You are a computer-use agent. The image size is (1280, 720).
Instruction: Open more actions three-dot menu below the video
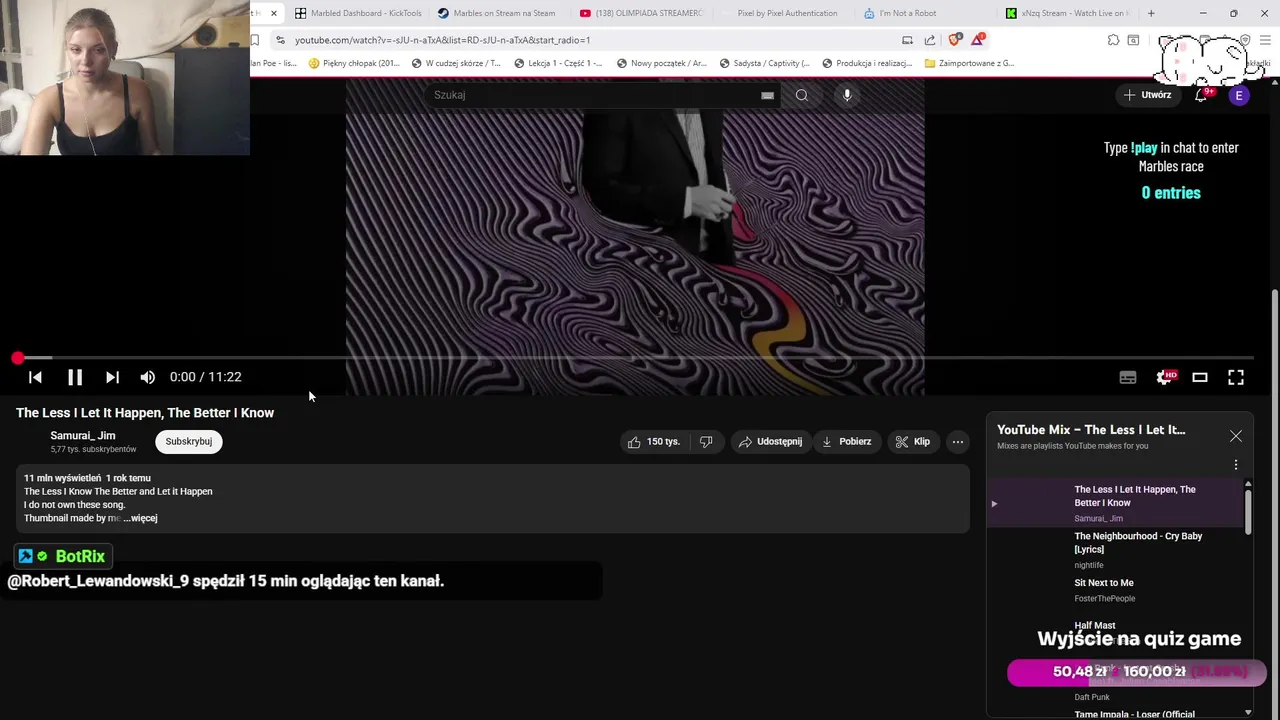[958, 441]
